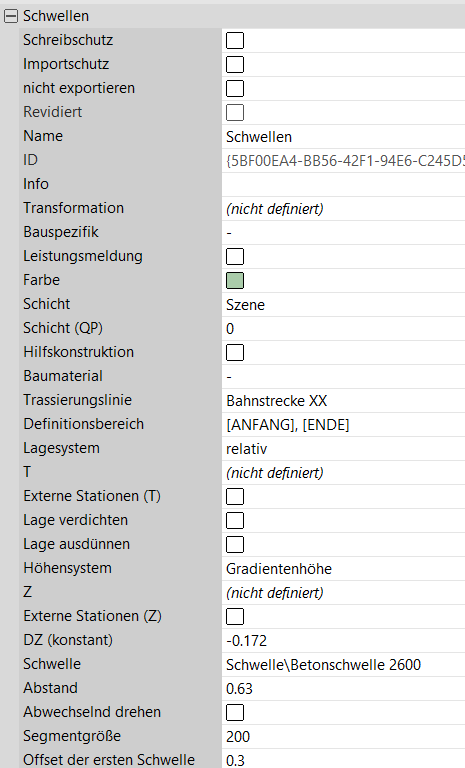The width and height of the screenshot is (465, 768).
Task: Check the nicht exportieren option
Action: coord(235,88)
